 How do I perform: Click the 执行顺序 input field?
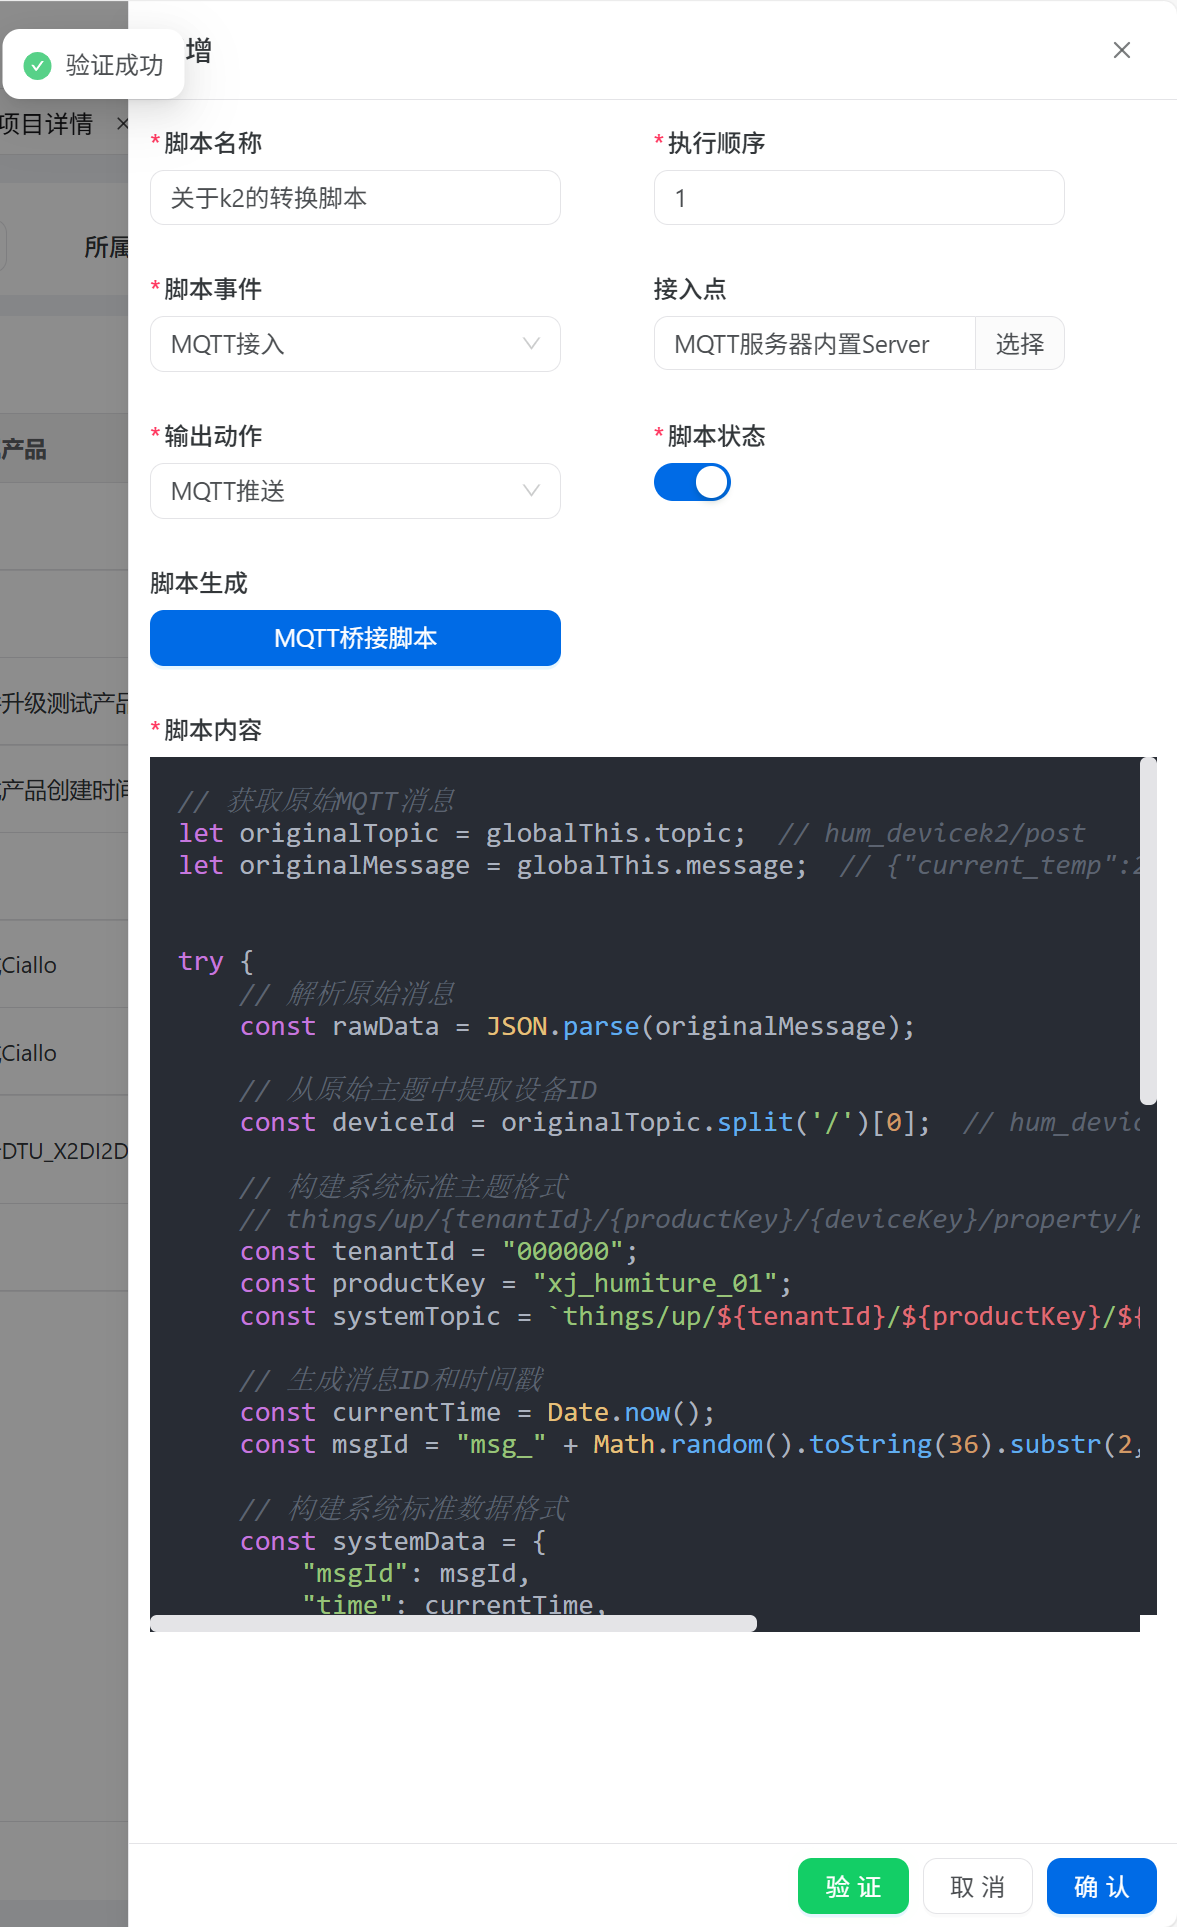[x=858, y=198]
